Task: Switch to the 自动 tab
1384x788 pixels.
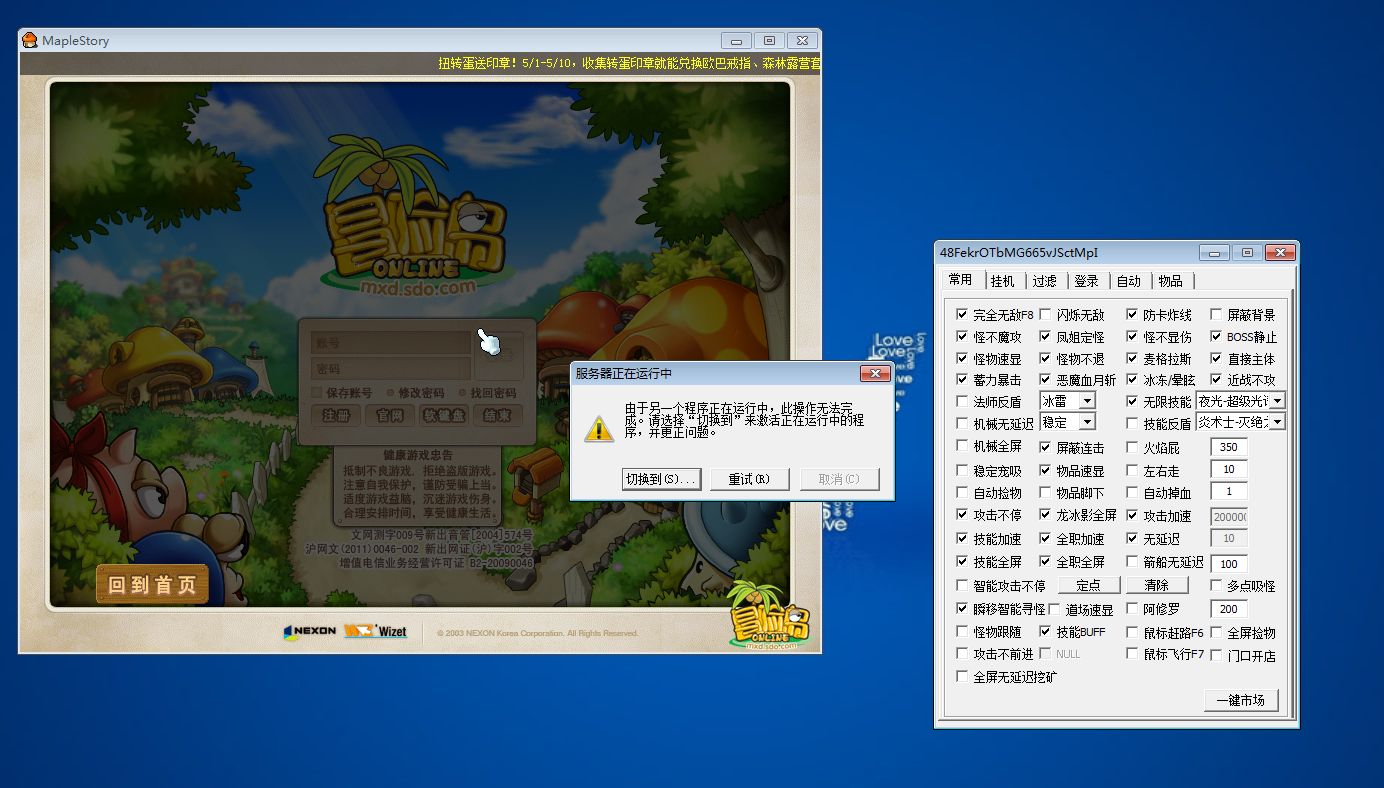Action: pyautogui.click(x=1129, y=281)
